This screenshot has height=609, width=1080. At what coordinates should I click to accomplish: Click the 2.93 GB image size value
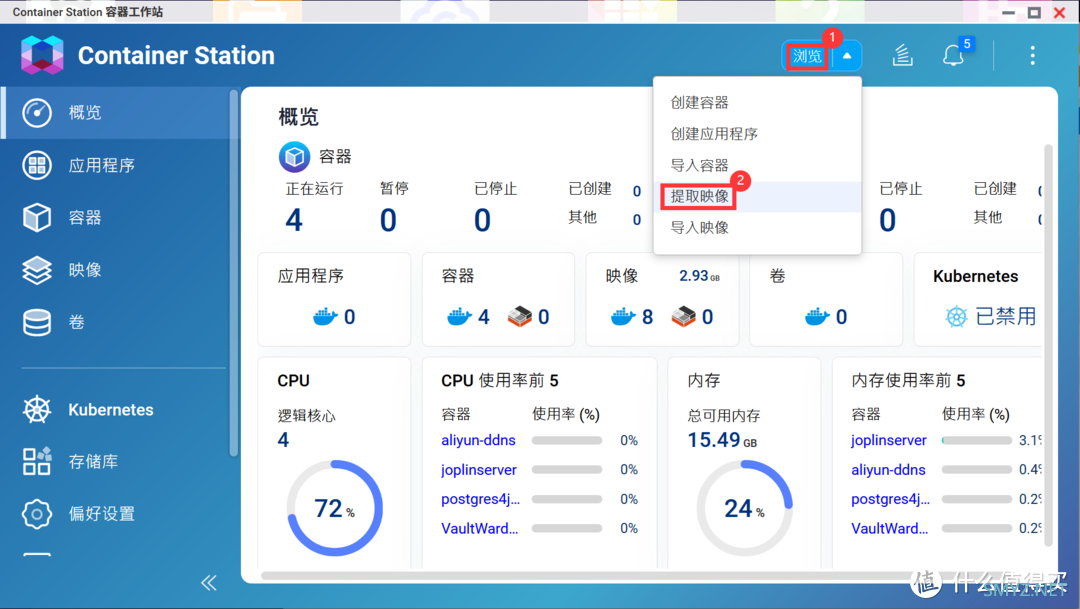click(699, 276)
